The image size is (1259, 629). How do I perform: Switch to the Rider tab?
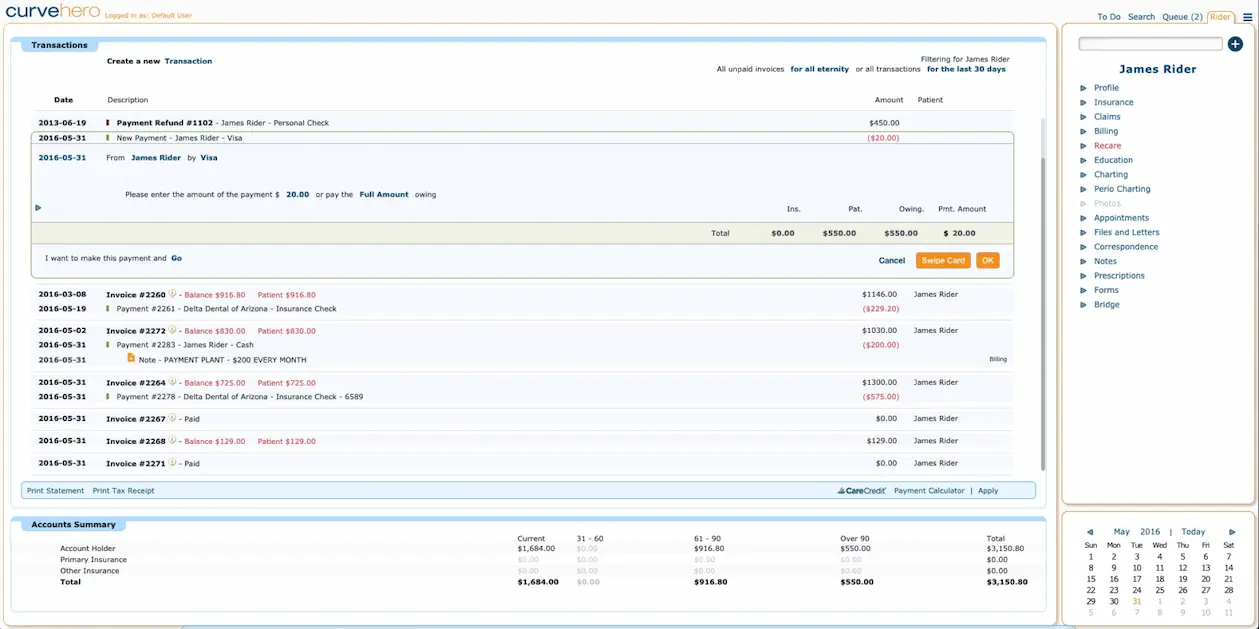click(1219, 16)
